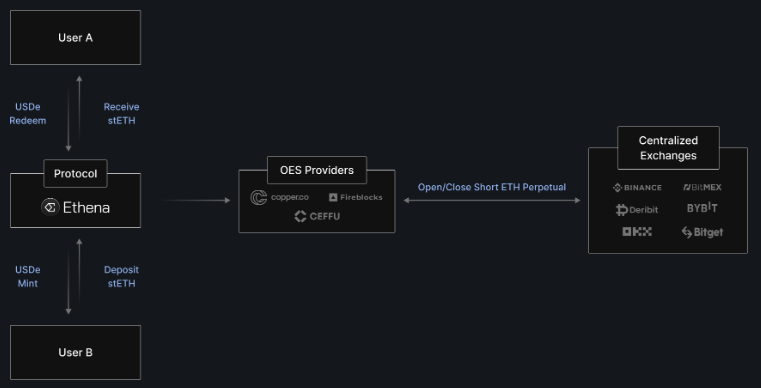Image resolution: width=761 pixels, height=388 pixels.
Task: Click the Binance exchange logo
Action: click(x=637, y=187)
